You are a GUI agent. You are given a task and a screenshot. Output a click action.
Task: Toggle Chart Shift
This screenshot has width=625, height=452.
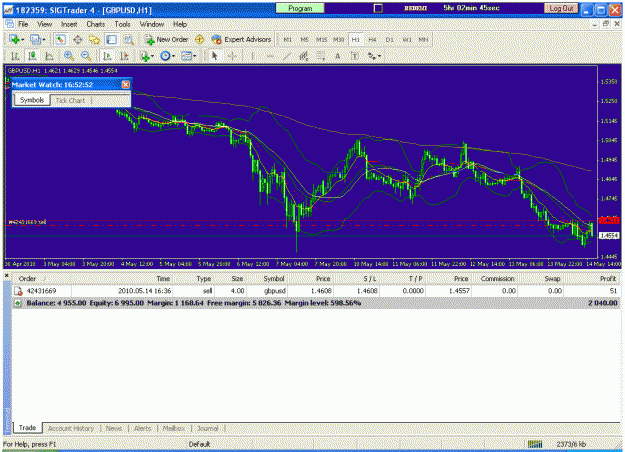point(124,56)
